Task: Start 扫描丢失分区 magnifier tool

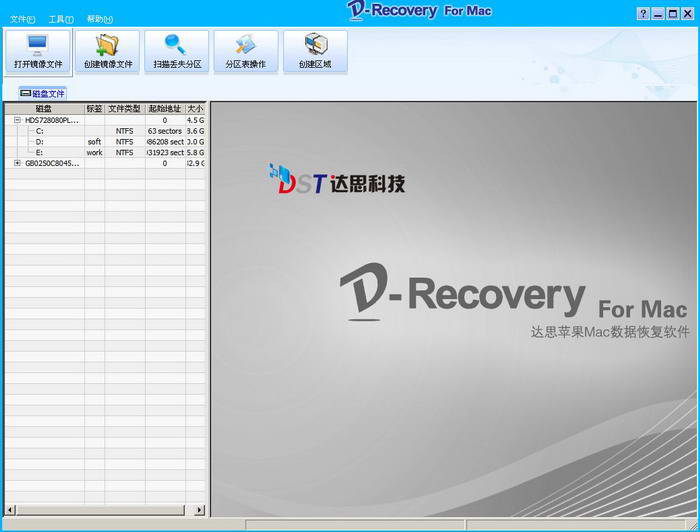Action: (177, 52)
